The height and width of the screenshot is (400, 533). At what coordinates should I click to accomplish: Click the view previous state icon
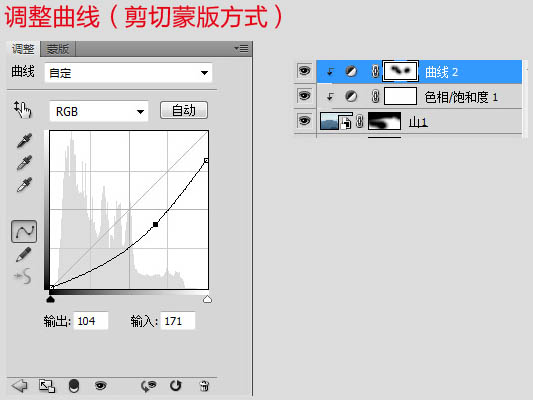coord(149,386)
